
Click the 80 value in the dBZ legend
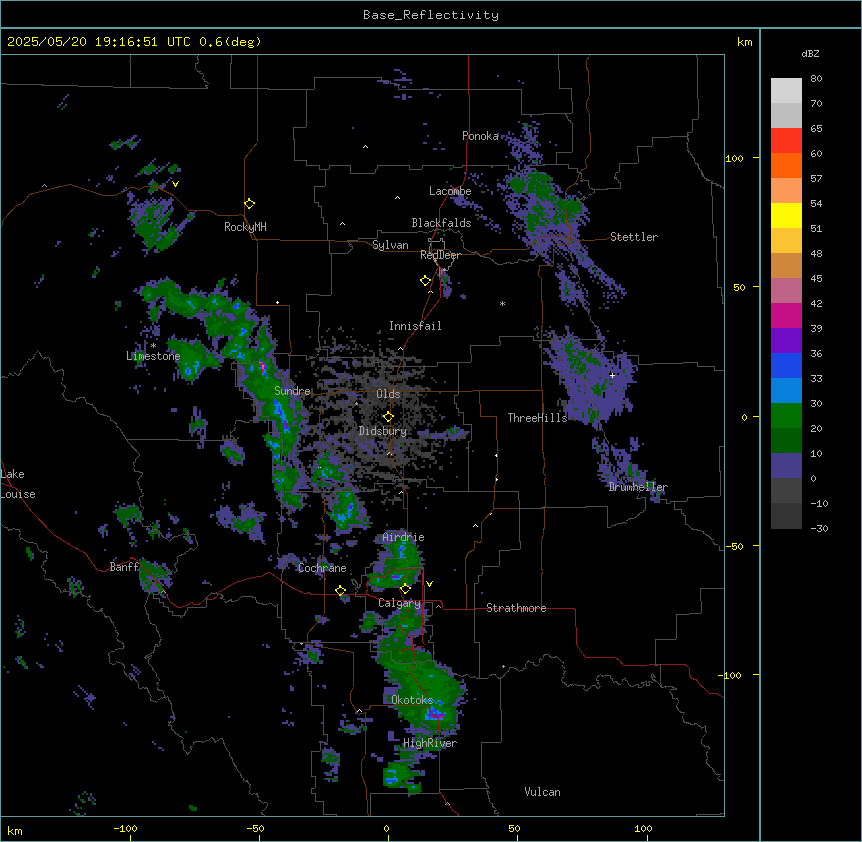[x=816, y=79]
